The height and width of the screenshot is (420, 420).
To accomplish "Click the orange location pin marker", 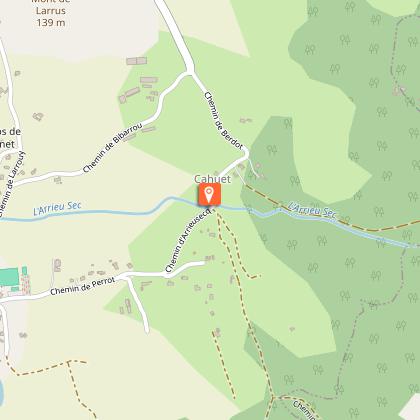I will coord(209,194).
